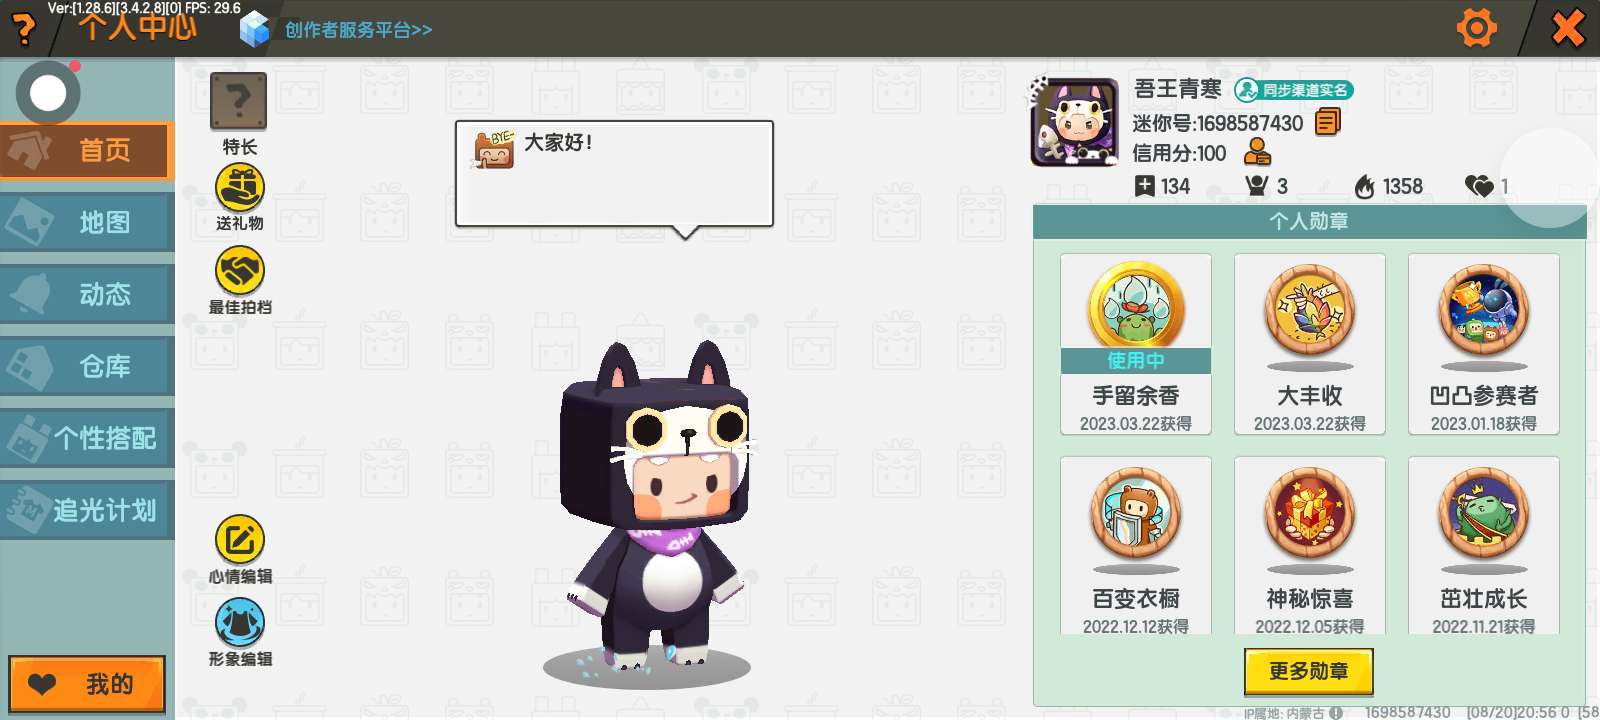Open the 形象编辑 outfit edit icon
Image resolution: width=1600 pixels, height=720 pixels.
click(x=240, y=623)
